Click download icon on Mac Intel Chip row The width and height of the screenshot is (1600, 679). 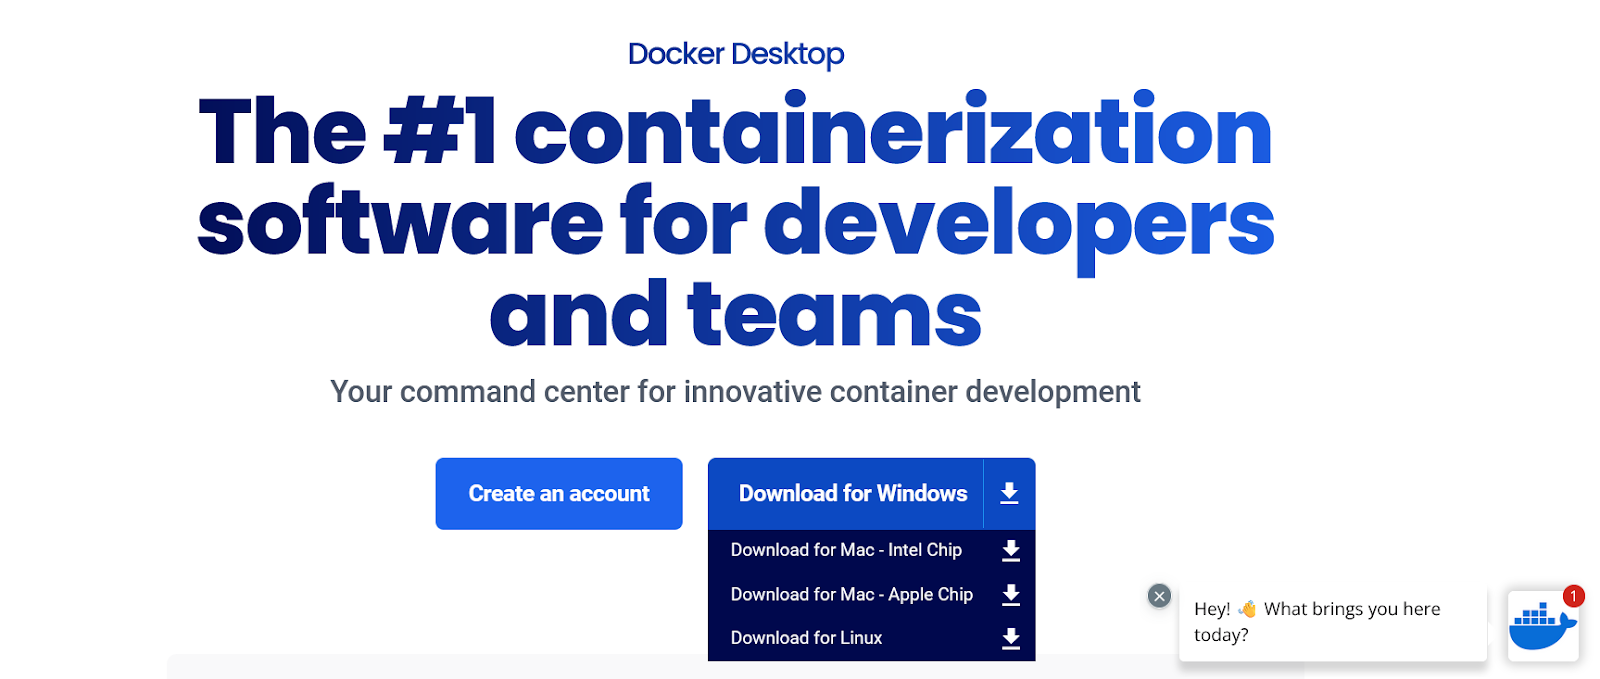(x=1011, y=550)
